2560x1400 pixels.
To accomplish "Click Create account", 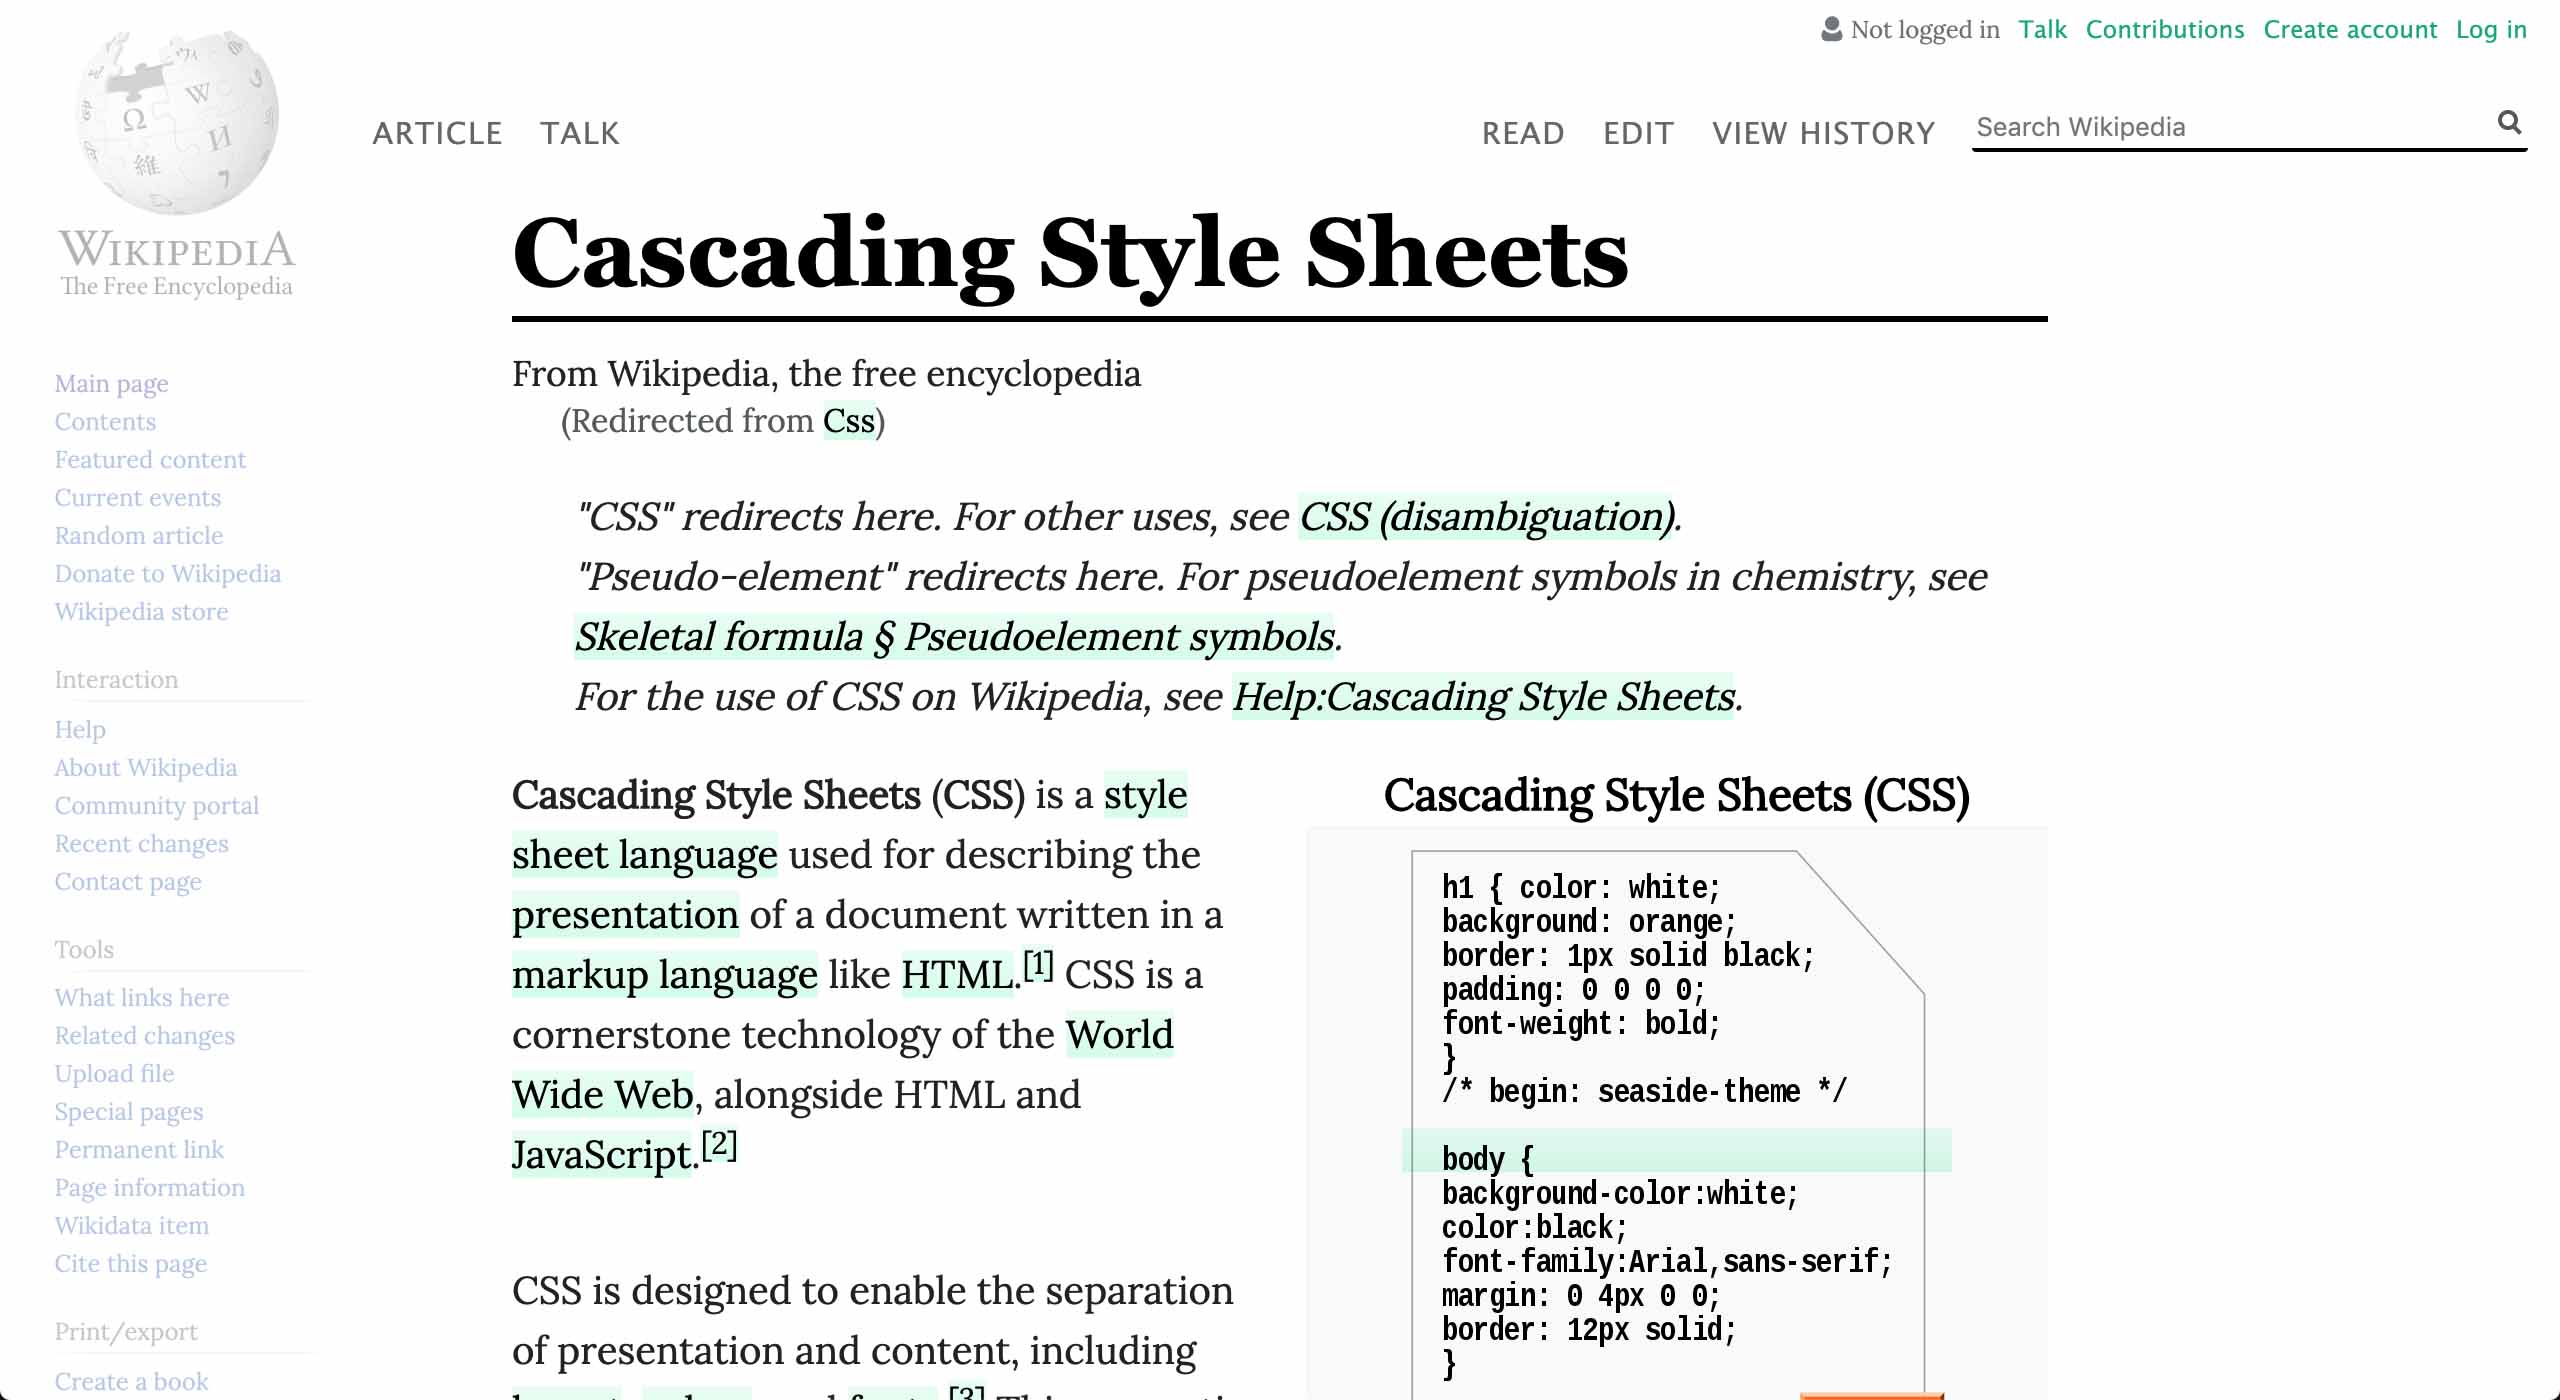I will click(x=2350, y=29).
